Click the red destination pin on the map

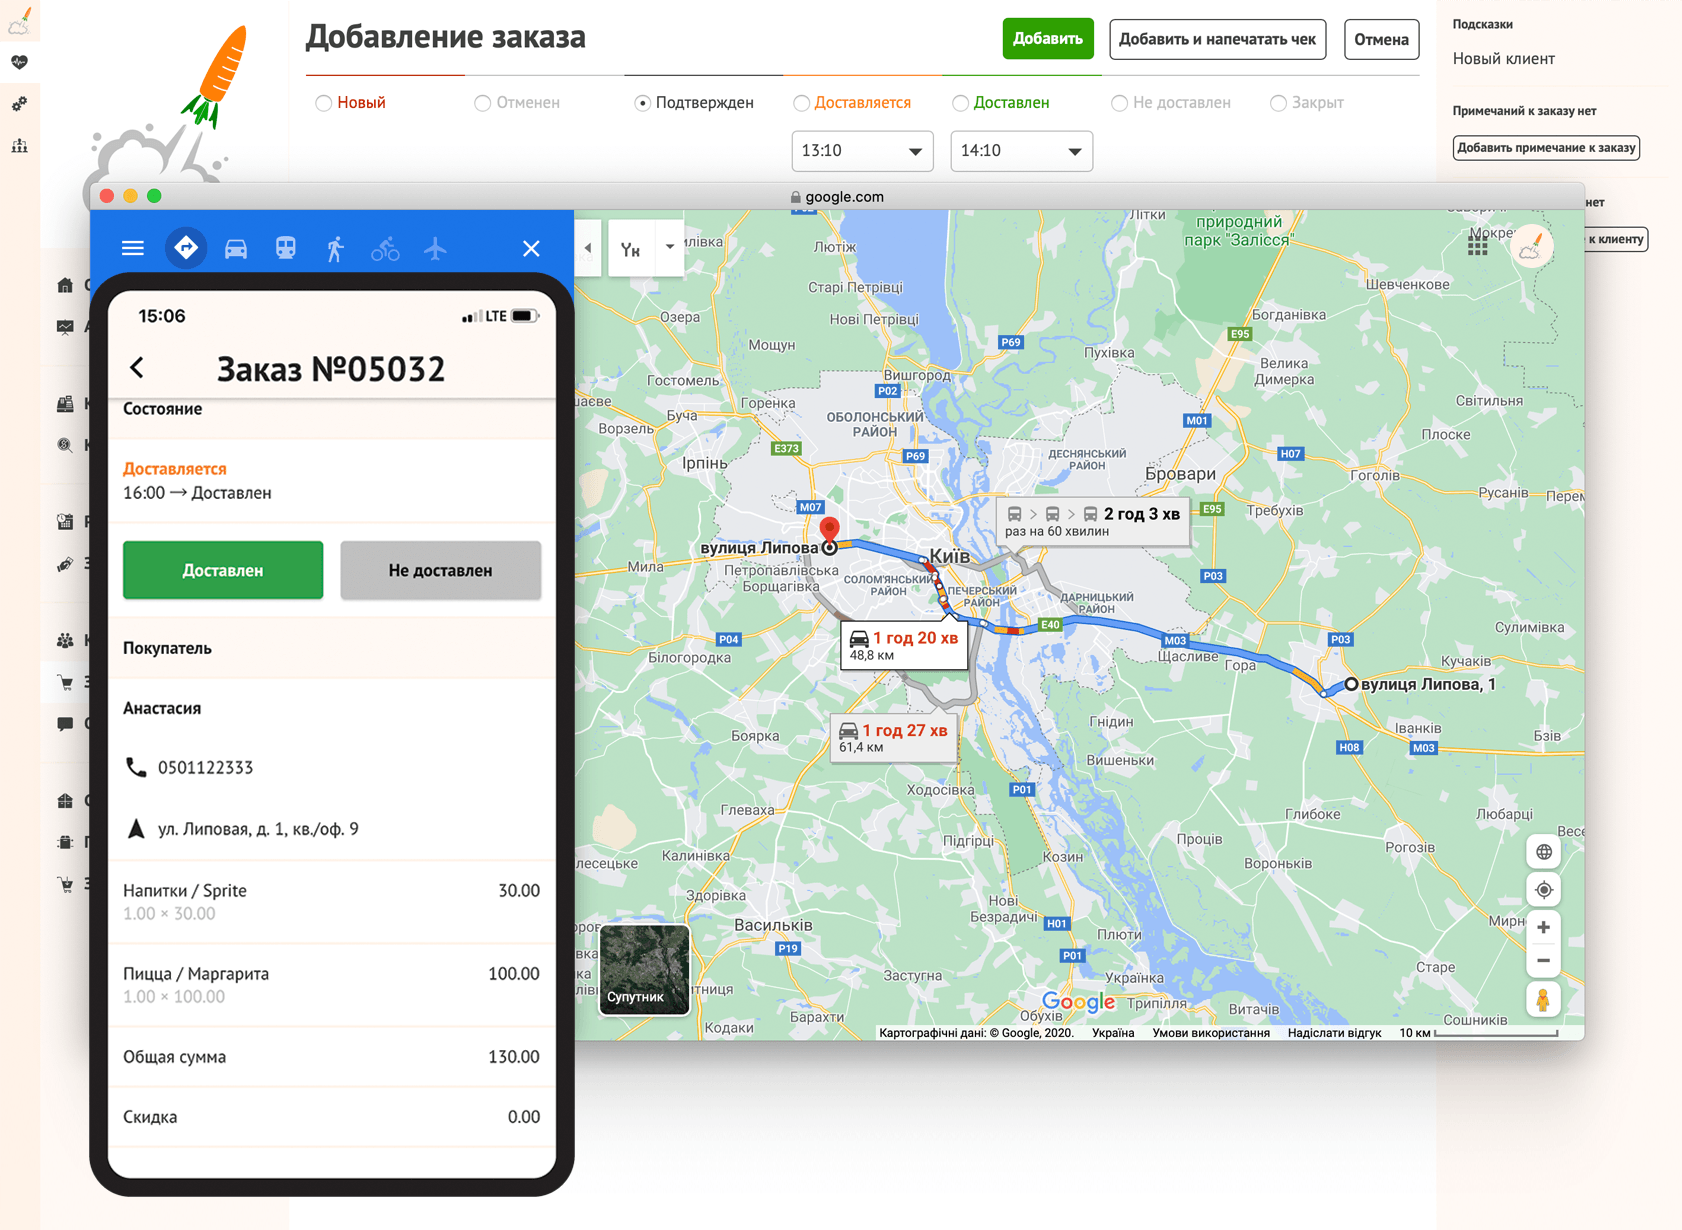point(829,530)
